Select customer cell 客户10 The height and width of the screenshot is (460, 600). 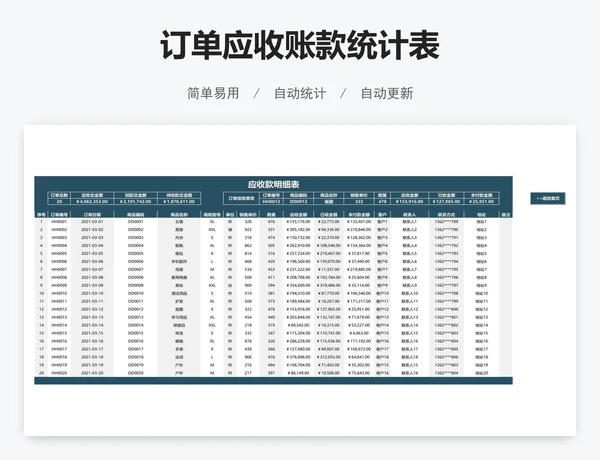pos(382,294)
